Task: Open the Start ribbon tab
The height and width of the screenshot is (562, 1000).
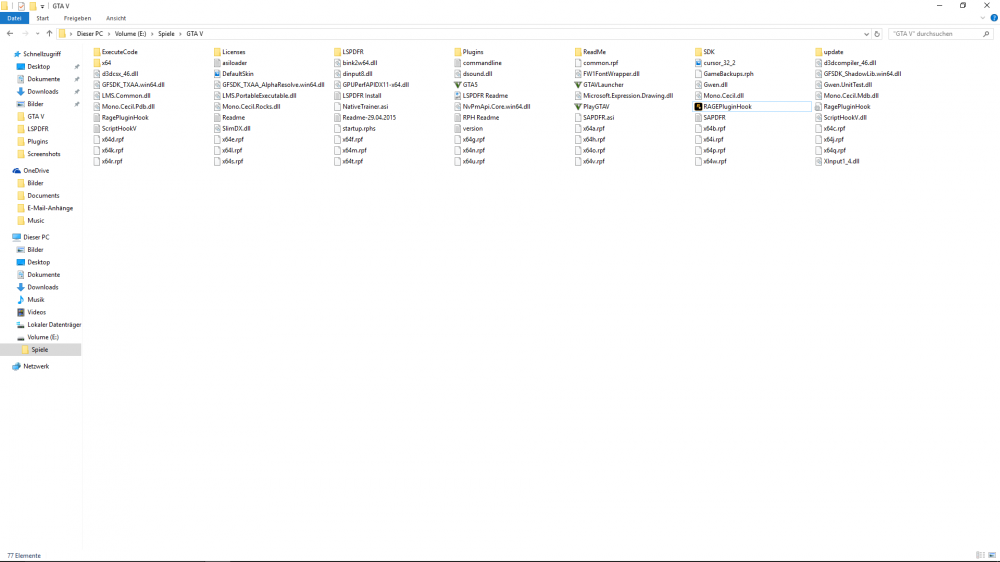Action: 43,18
